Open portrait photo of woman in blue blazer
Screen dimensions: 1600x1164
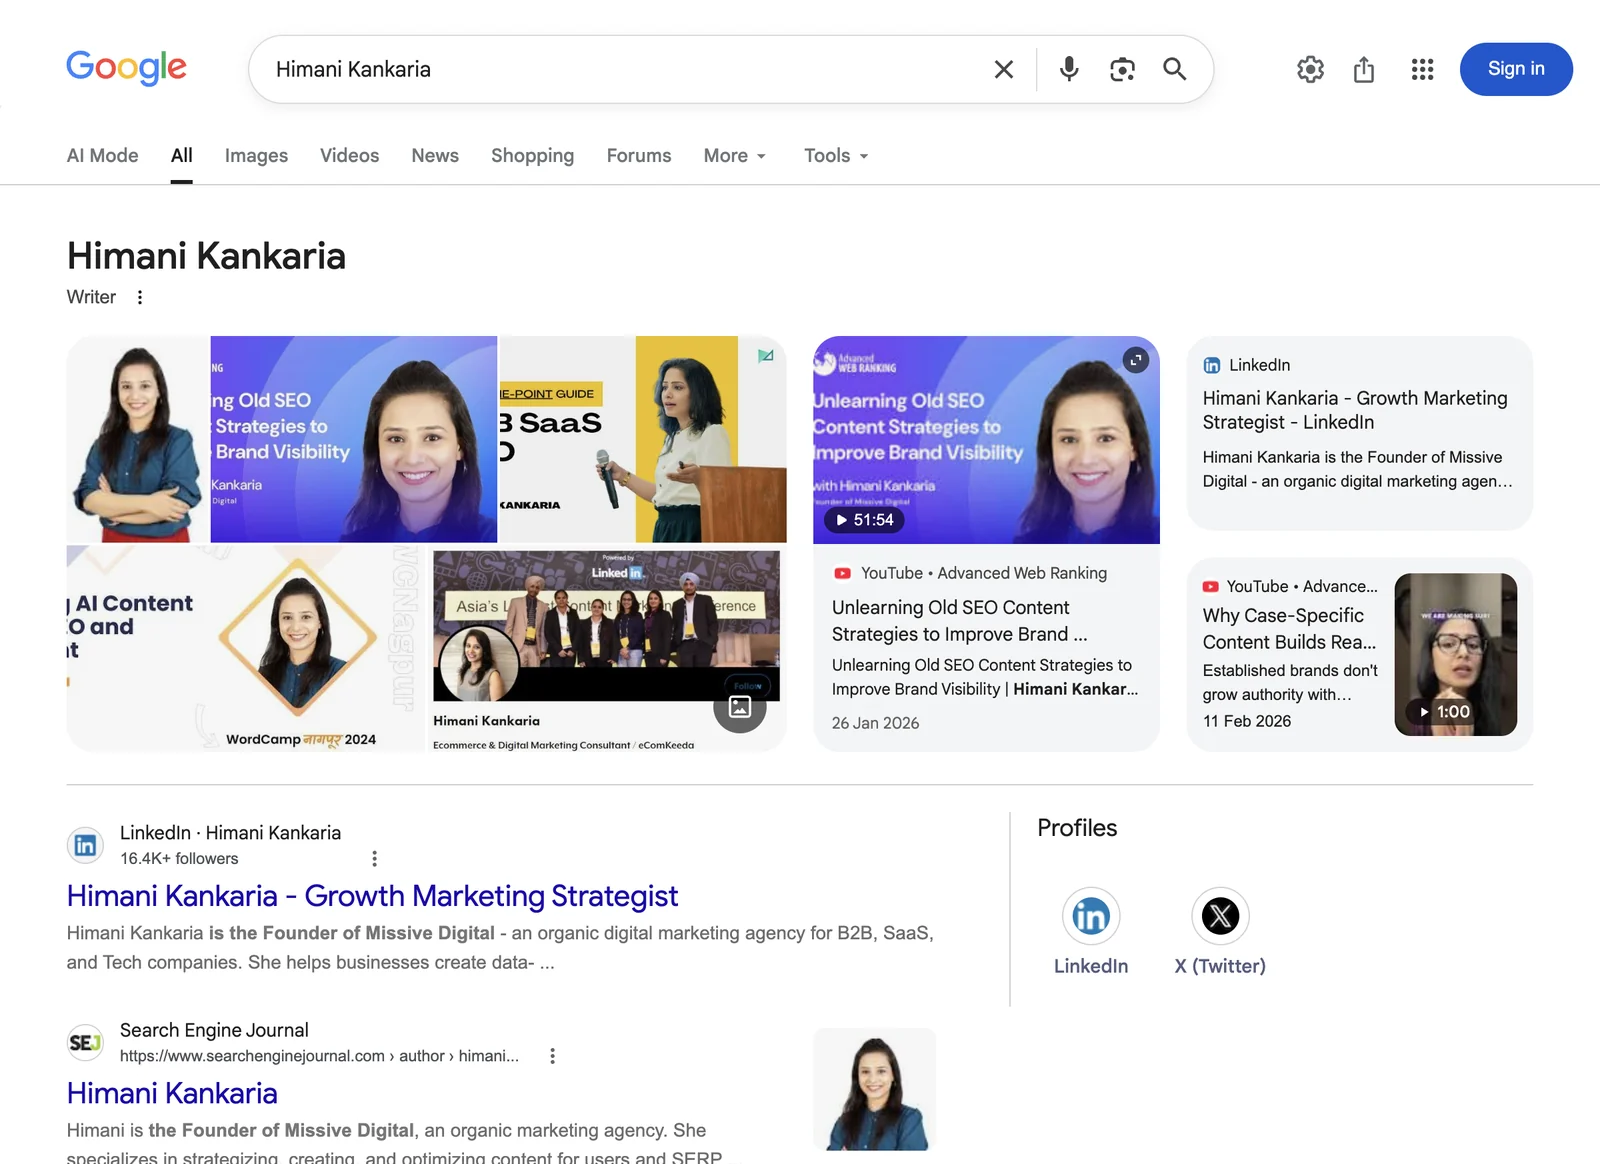coord(138,439)
